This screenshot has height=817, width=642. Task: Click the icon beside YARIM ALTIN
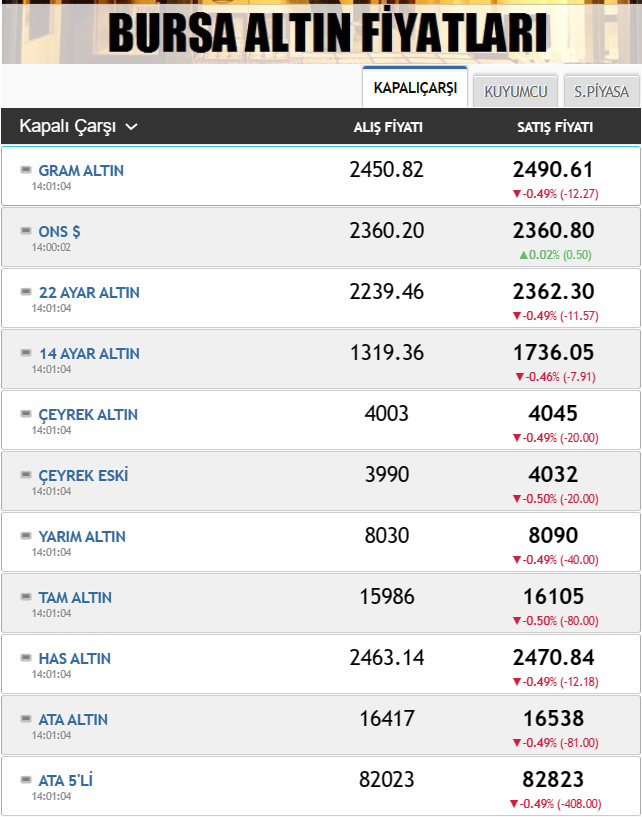[26, 537]
